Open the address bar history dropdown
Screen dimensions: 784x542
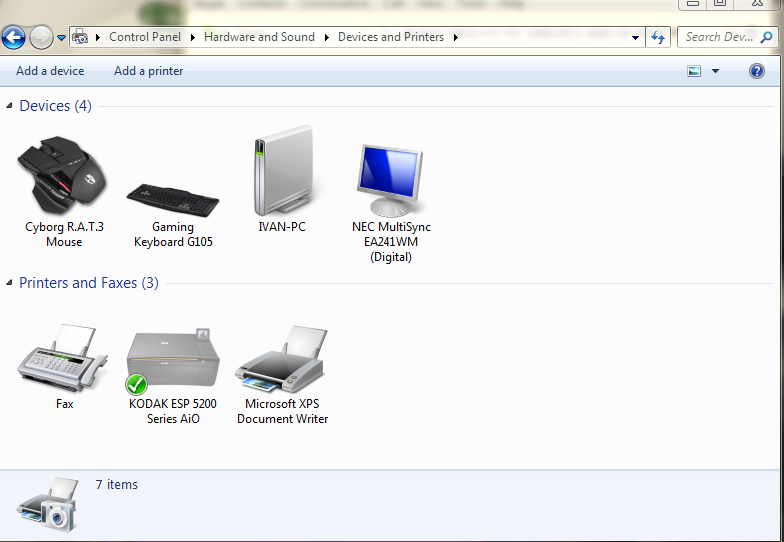[x=636, y=38]
